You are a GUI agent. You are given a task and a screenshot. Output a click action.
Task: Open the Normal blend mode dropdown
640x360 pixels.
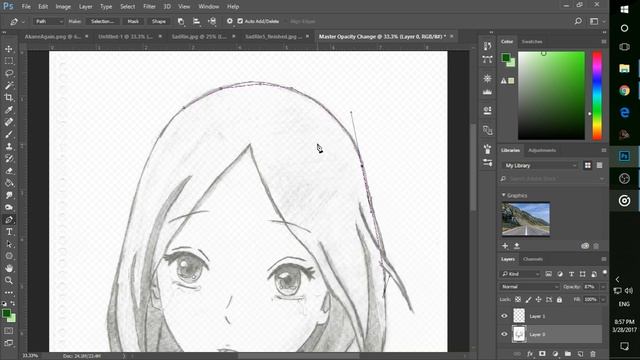point(529,287)
